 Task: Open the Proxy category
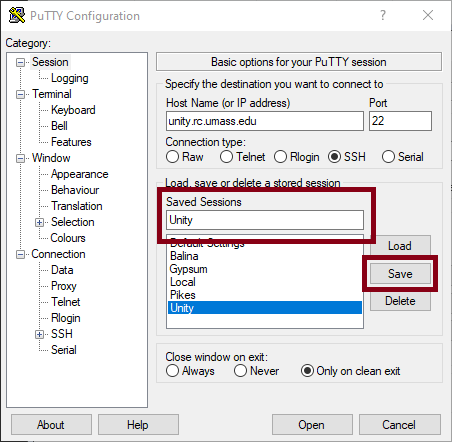click(64, 286)
